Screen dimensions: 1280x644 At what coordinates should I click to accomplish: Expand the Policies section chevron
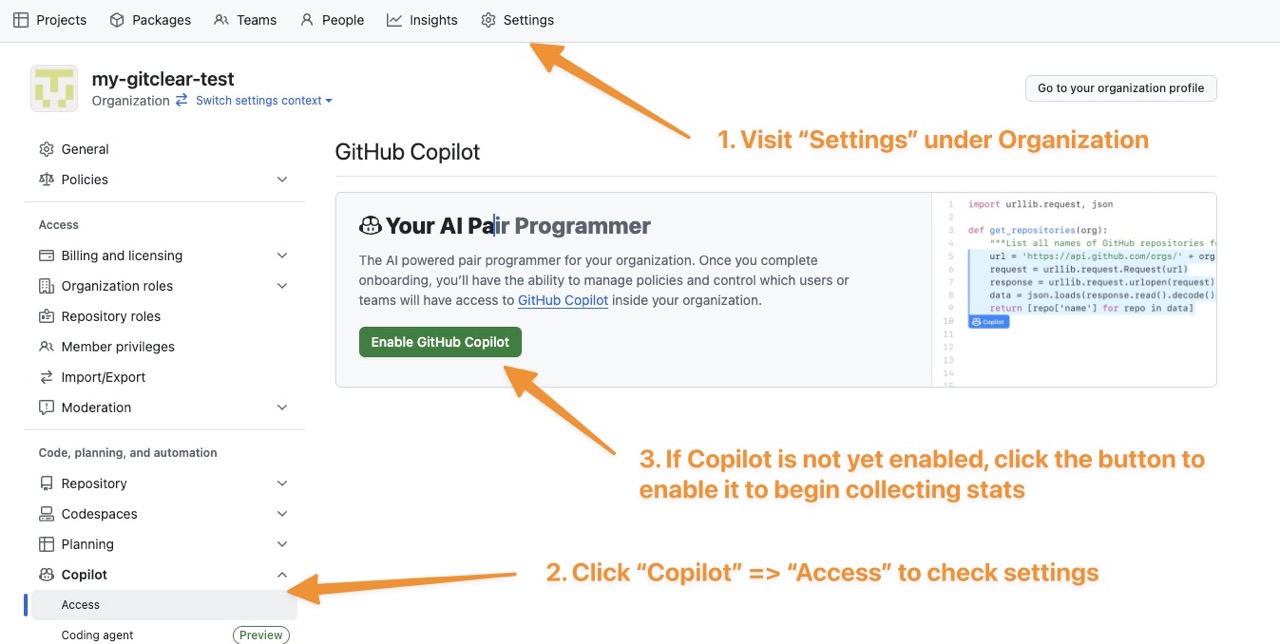pyautogui.click(x=282, y=180)
